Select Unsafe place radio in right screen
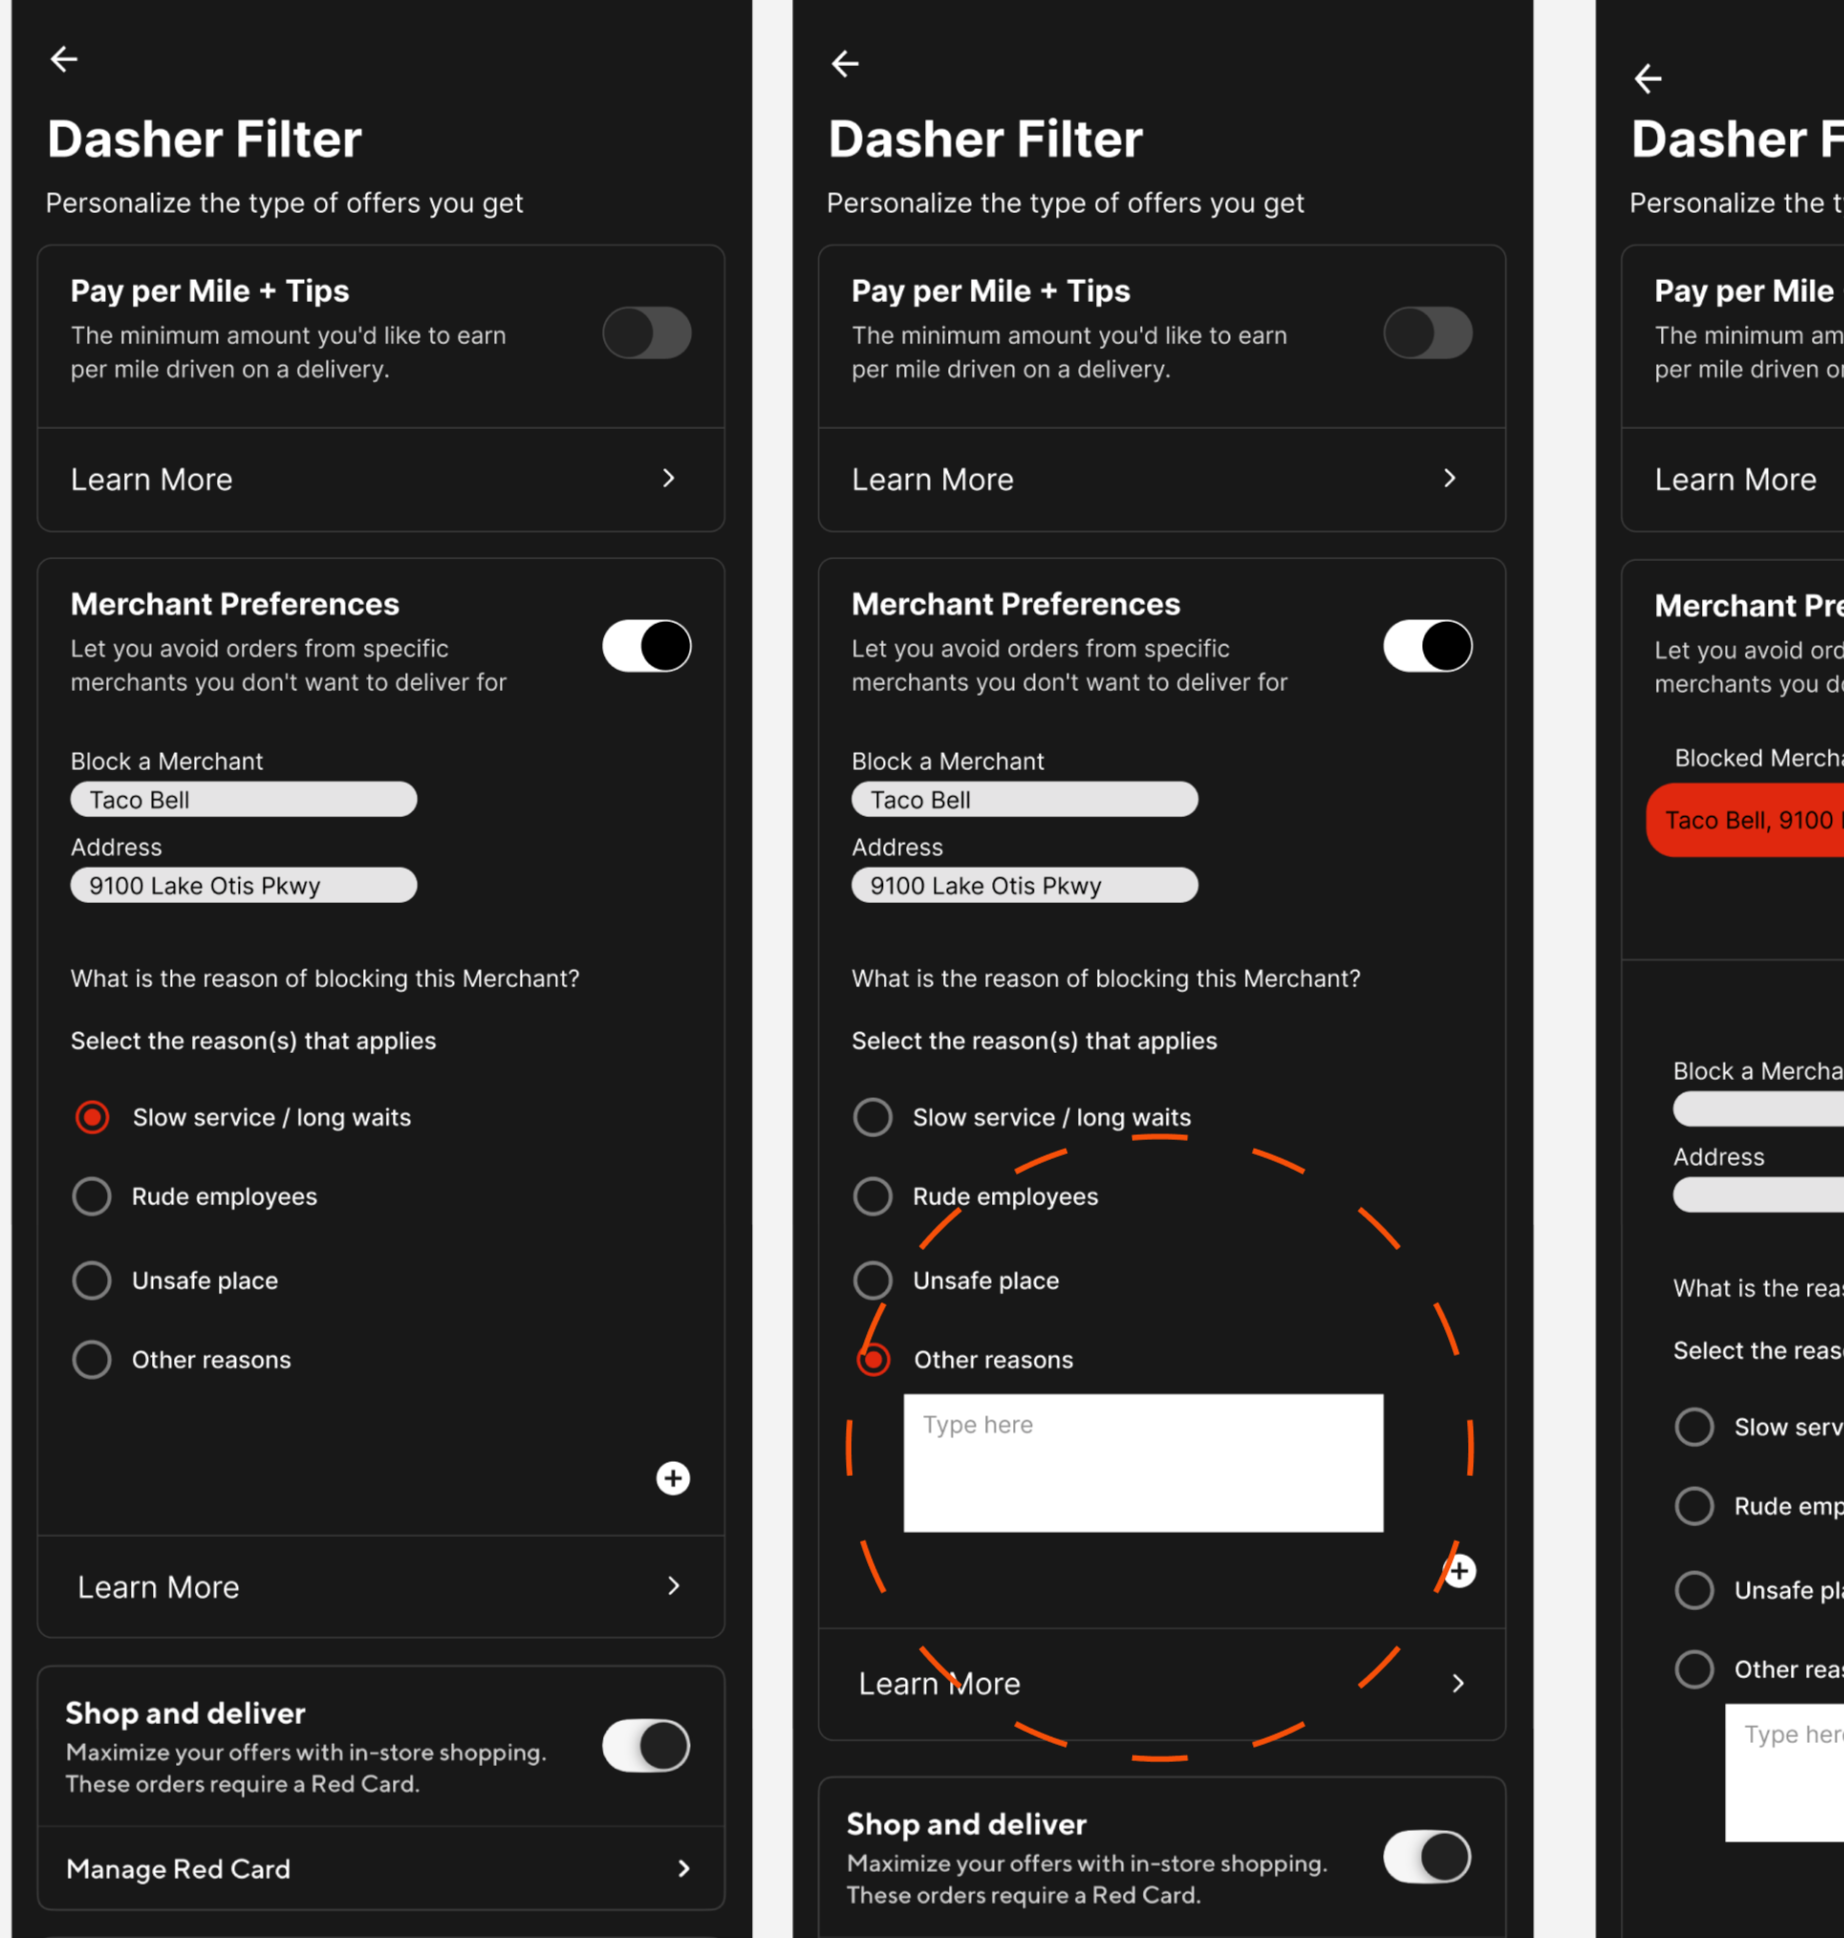The height and width of the screenshot is (1938, 1844). click(x=1695, y=1590)
